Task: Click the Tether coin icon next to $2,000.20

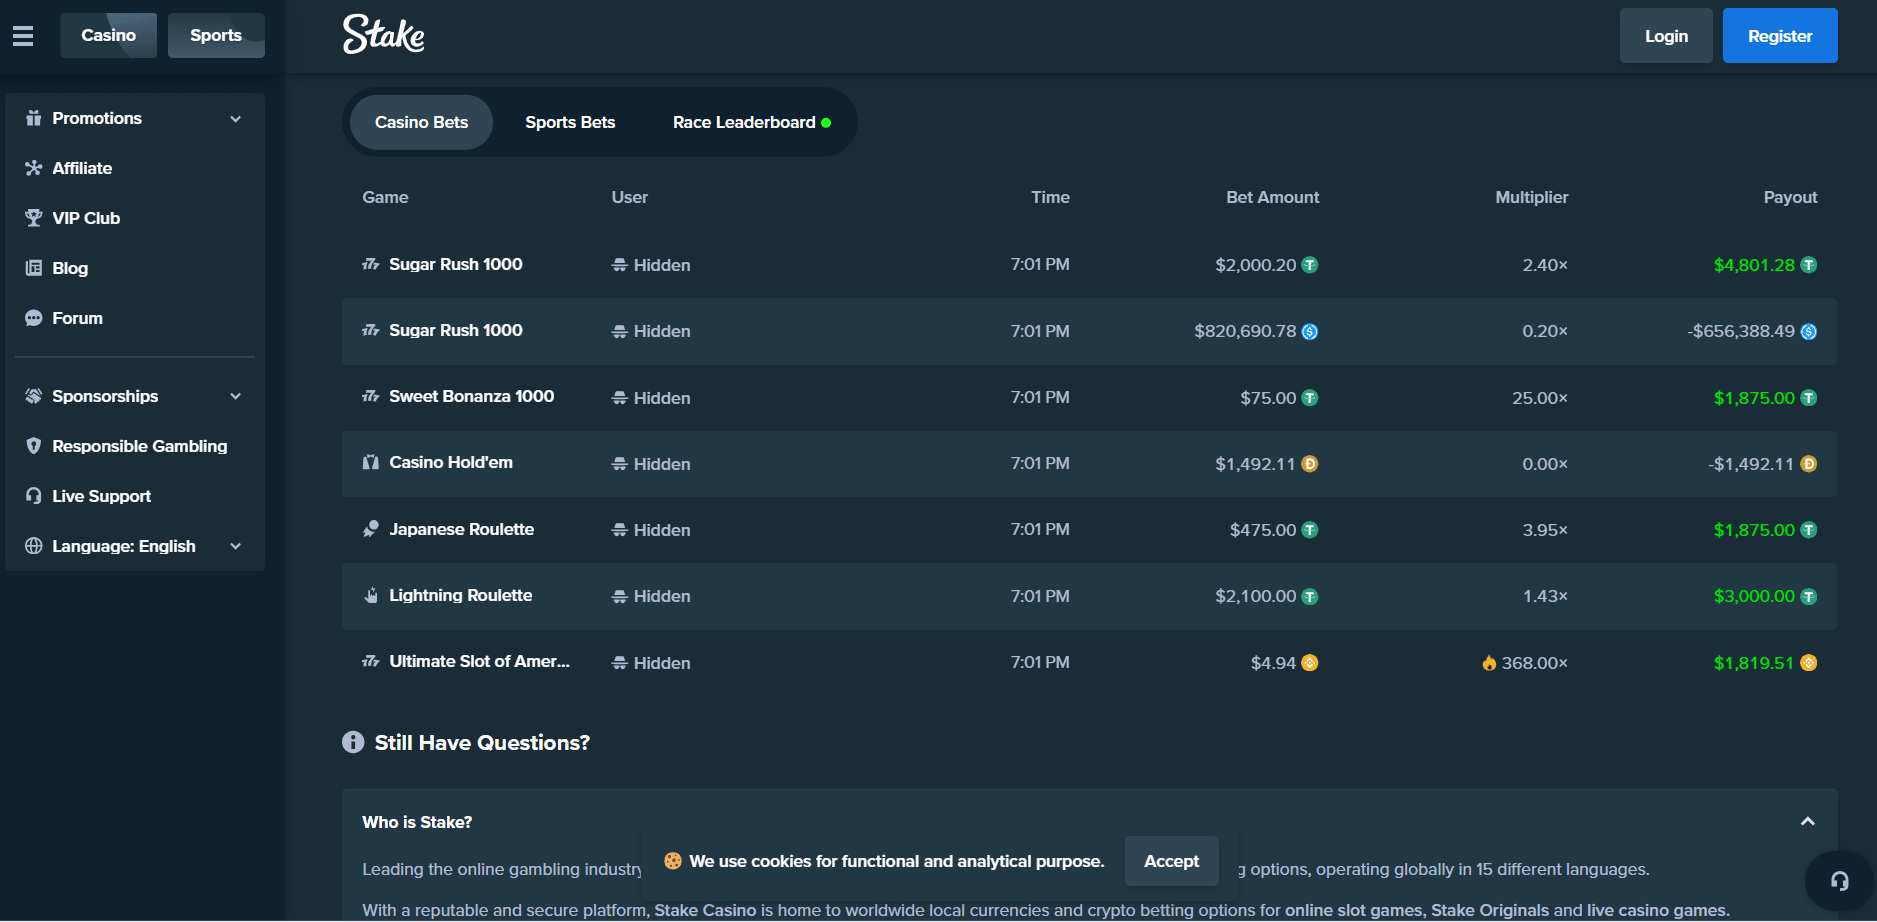Action: point(1310,265)
